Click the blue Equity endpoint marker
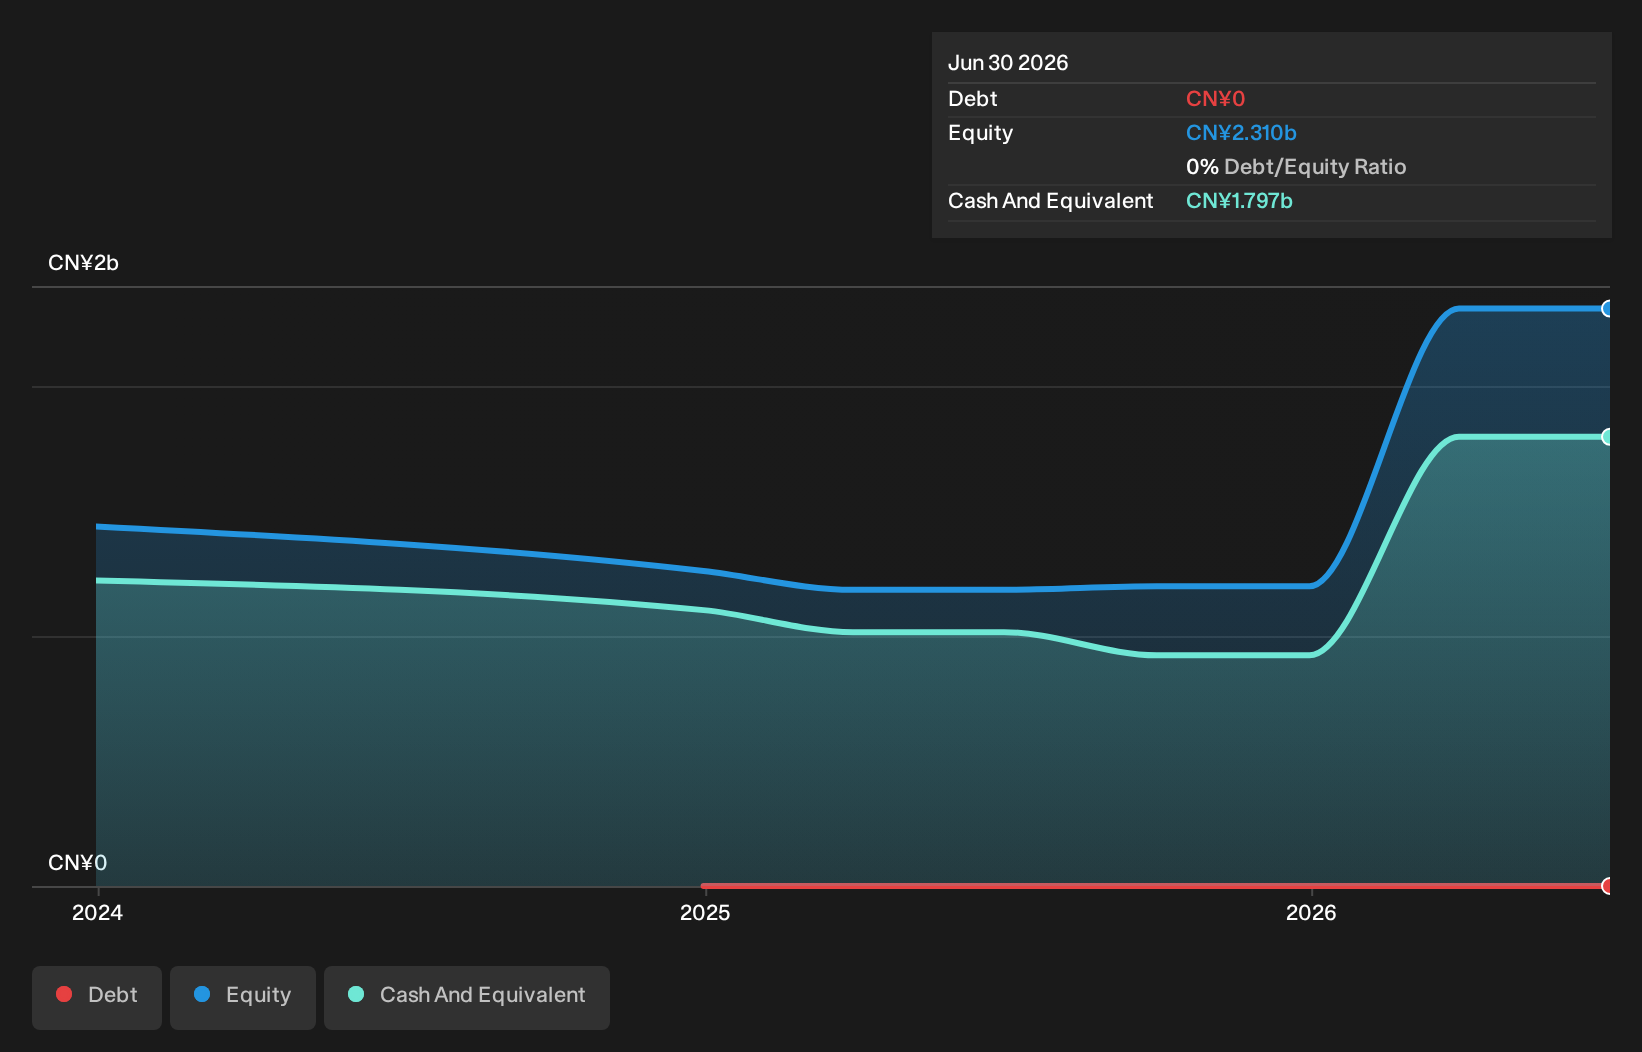The height and width of the screenshot is (1052, 1642). 1607,309
